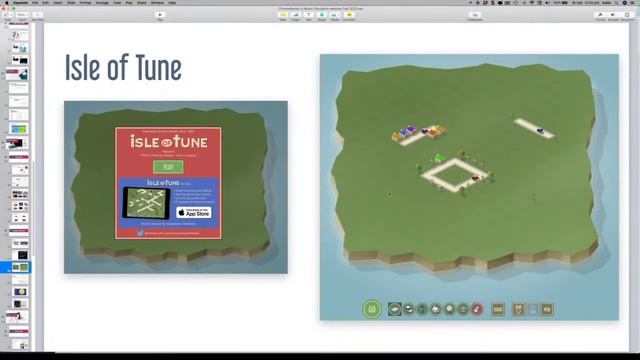Select the Isle of Tune slide title

pyautogui.click(x=123, y=68)
